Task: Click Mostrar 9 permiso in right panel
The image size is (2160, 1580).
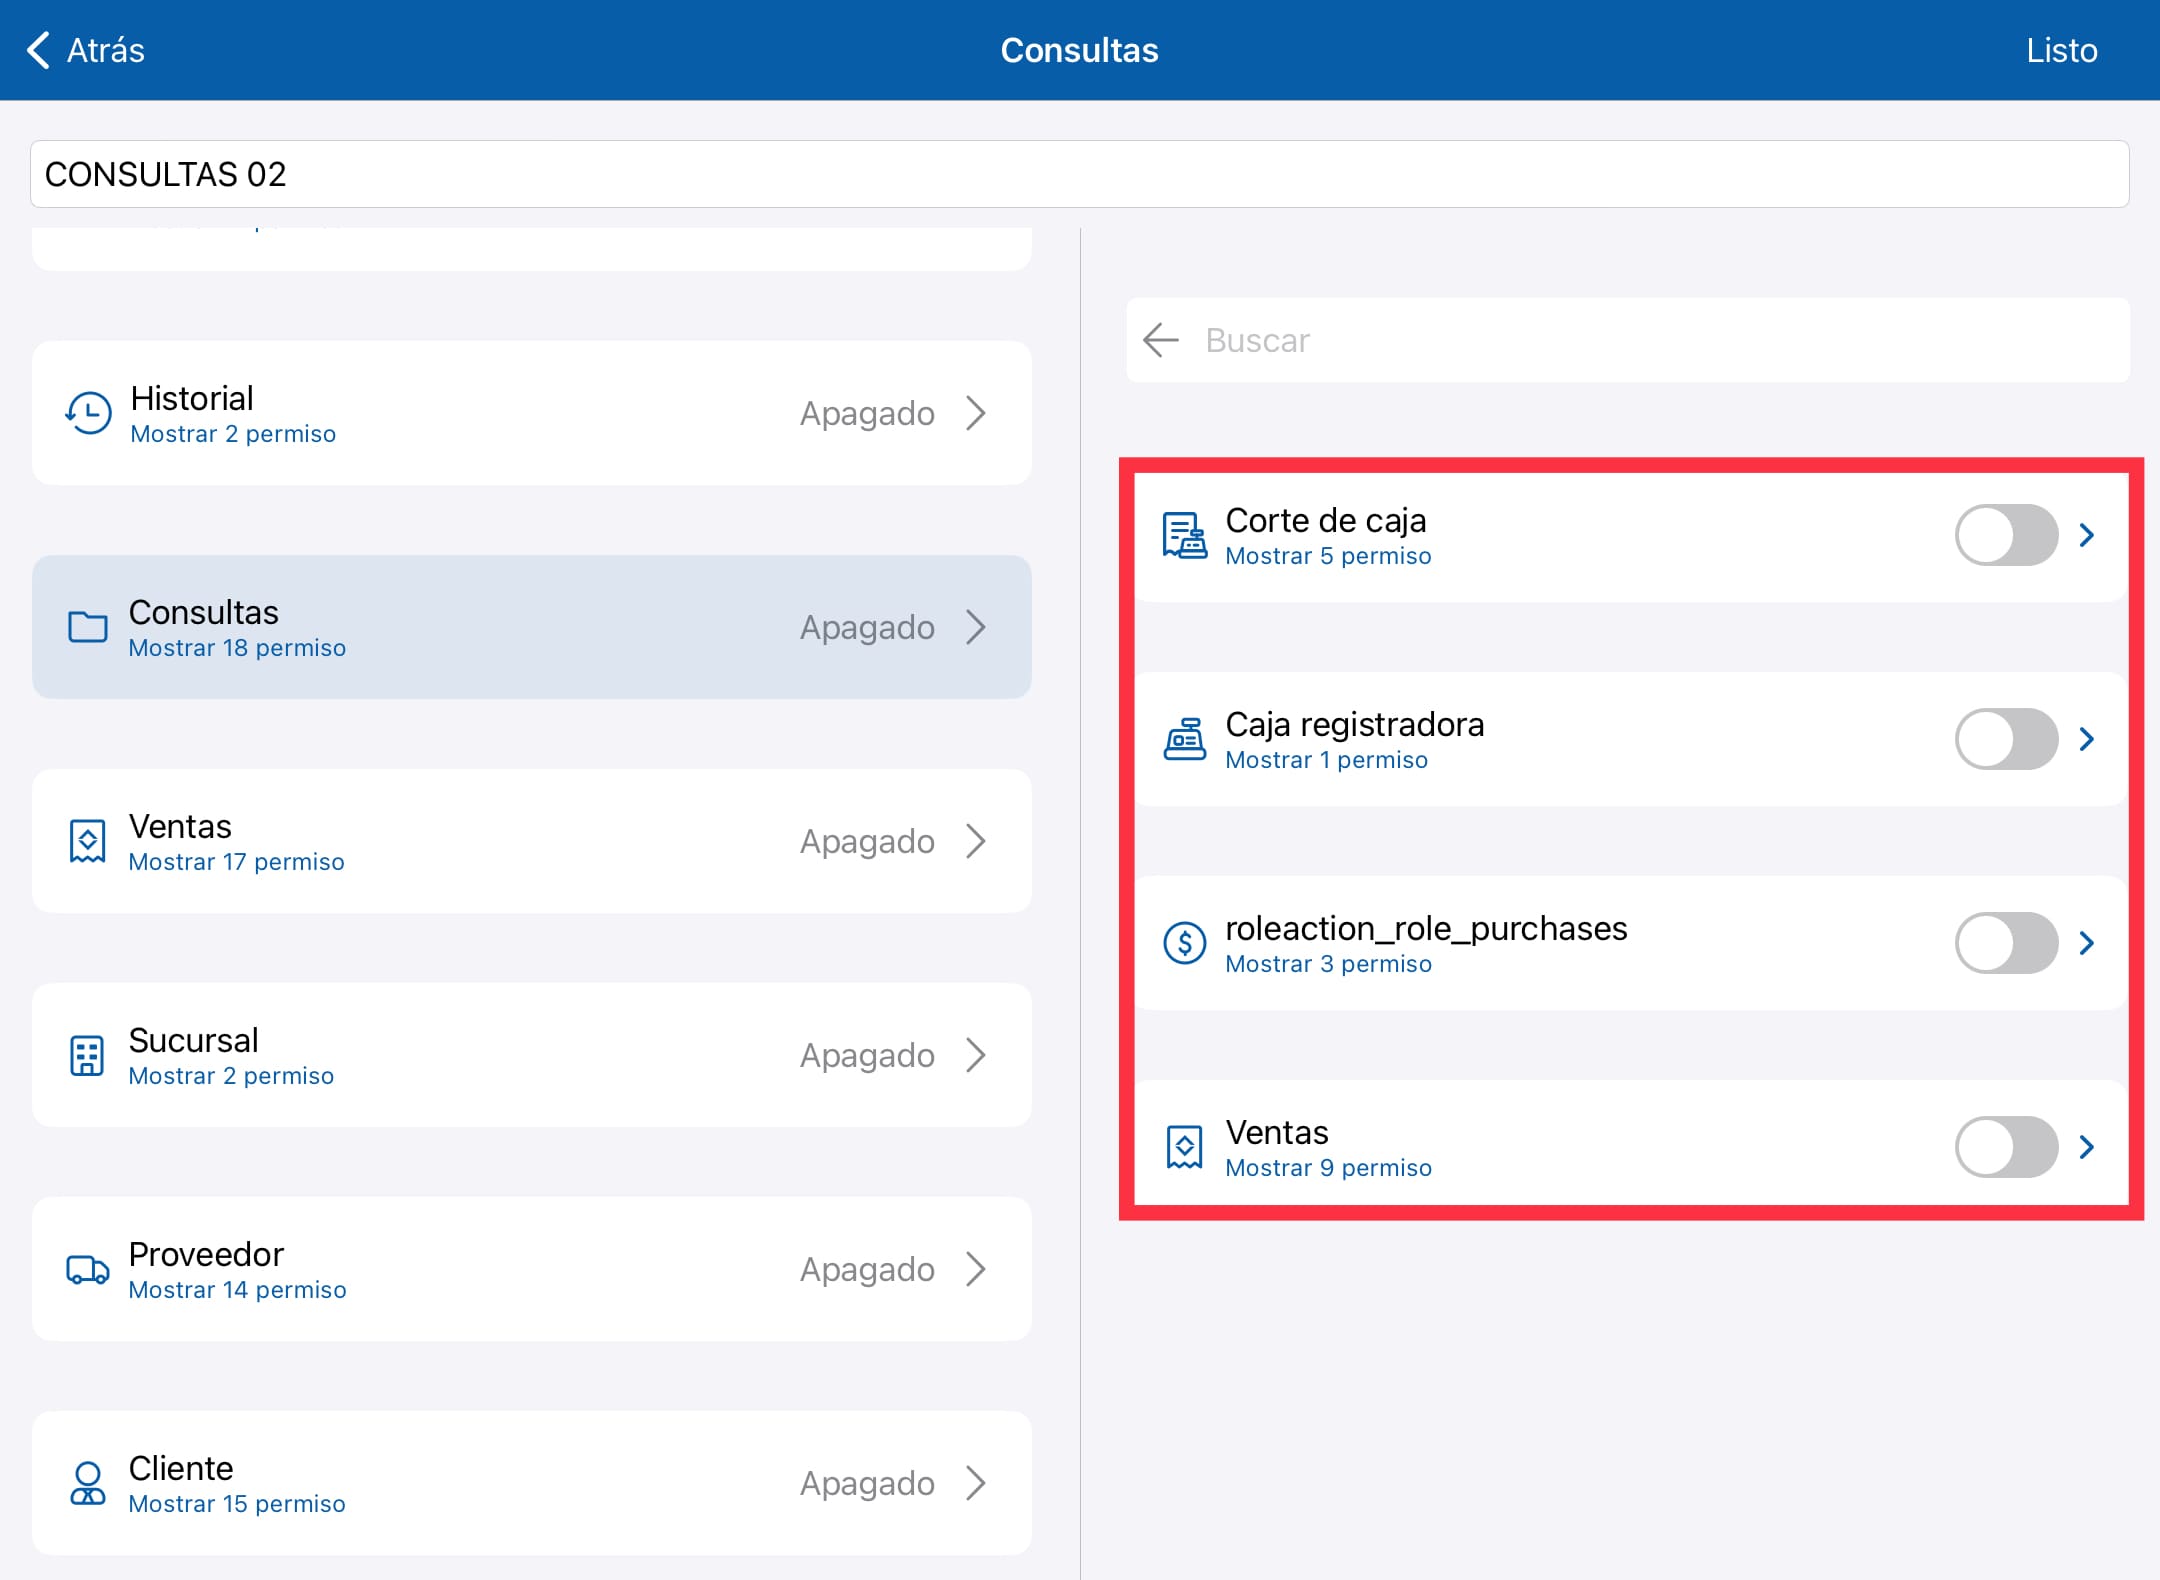Action: coord(1328,1168)
